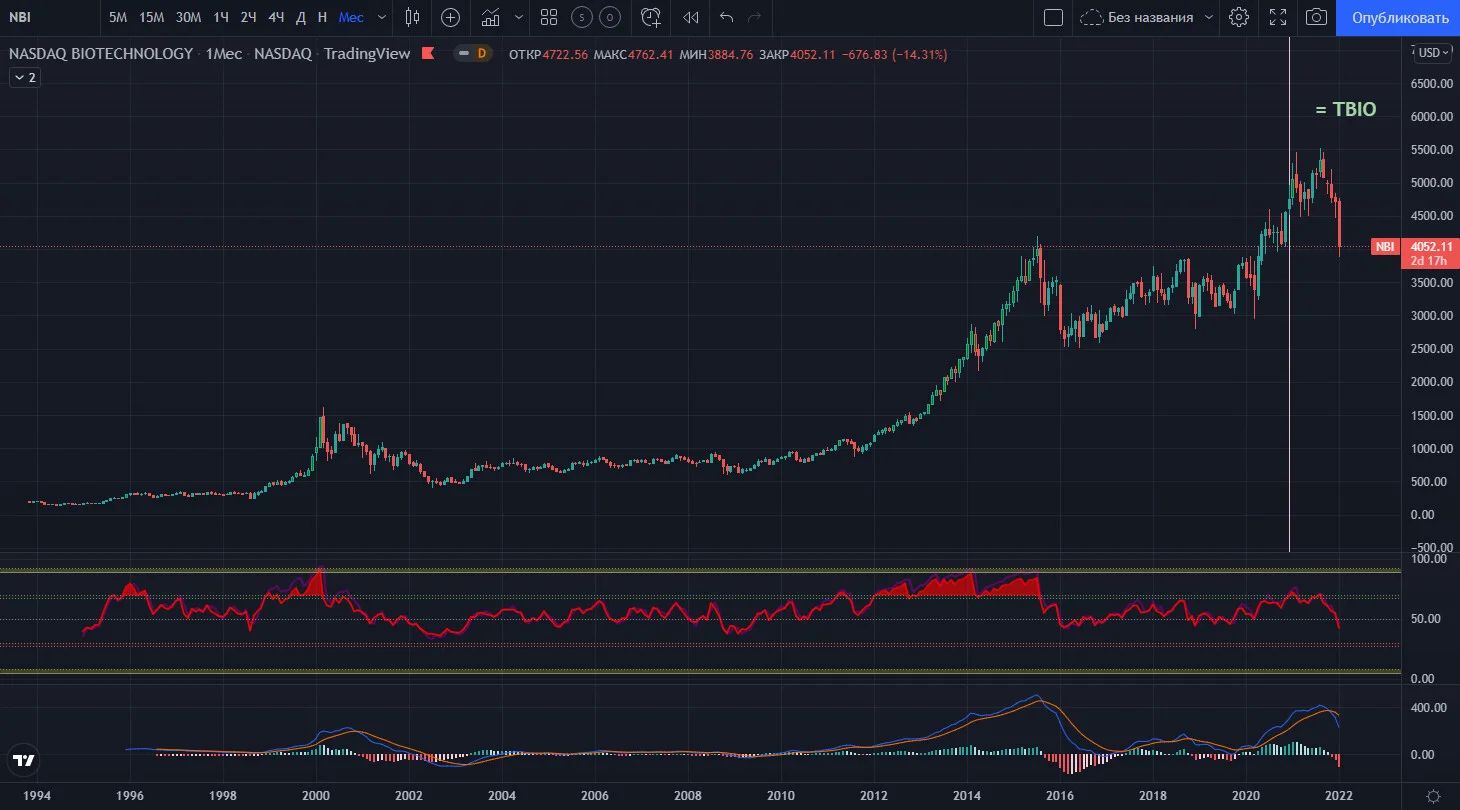Click the Опубликовать publish button
Image resolution: width=1460 pixels, height=810 pixels.
point(1399,17)
